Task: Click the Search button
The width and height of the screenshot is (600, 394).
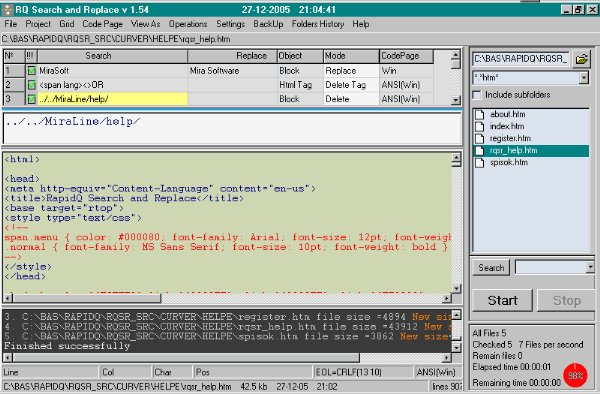Action: 491,268
